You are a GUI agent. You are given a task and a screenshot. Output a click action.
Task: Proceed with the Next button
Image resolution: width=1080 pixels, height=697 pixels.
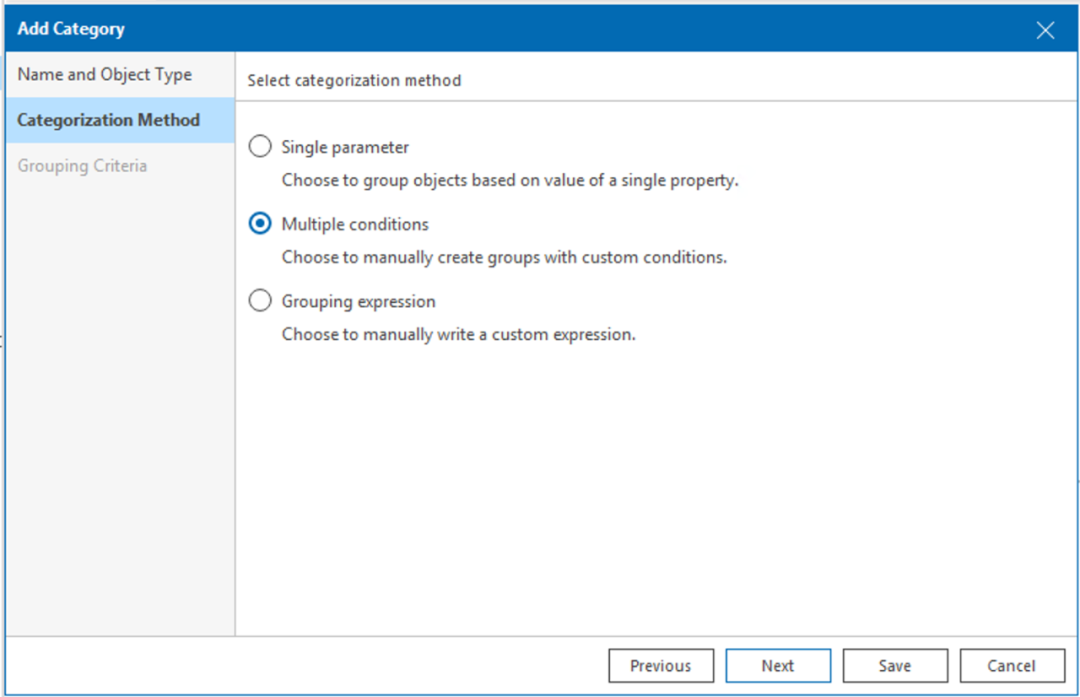[x=778, y=666]
